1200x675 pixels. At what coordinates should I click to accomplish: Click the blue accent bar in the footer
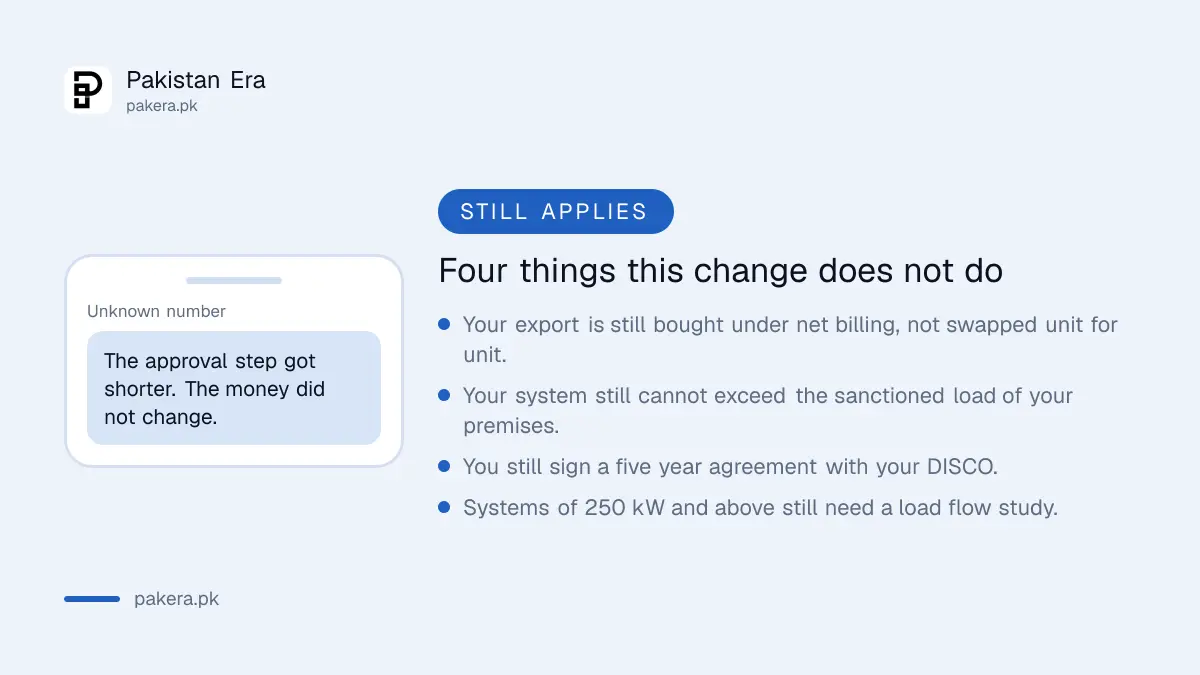pyautogui.click(x=92, y=599)
